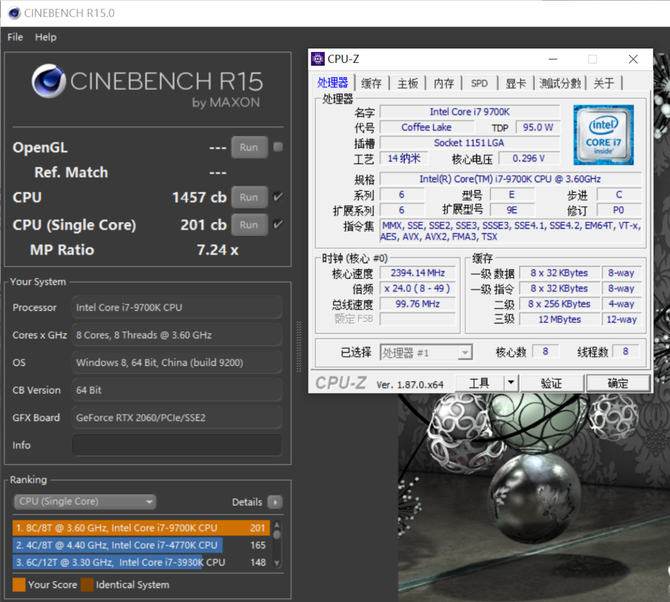Click the 核心电压 value 0.296 V
670x602 pixels.
(x=529, y=159)
